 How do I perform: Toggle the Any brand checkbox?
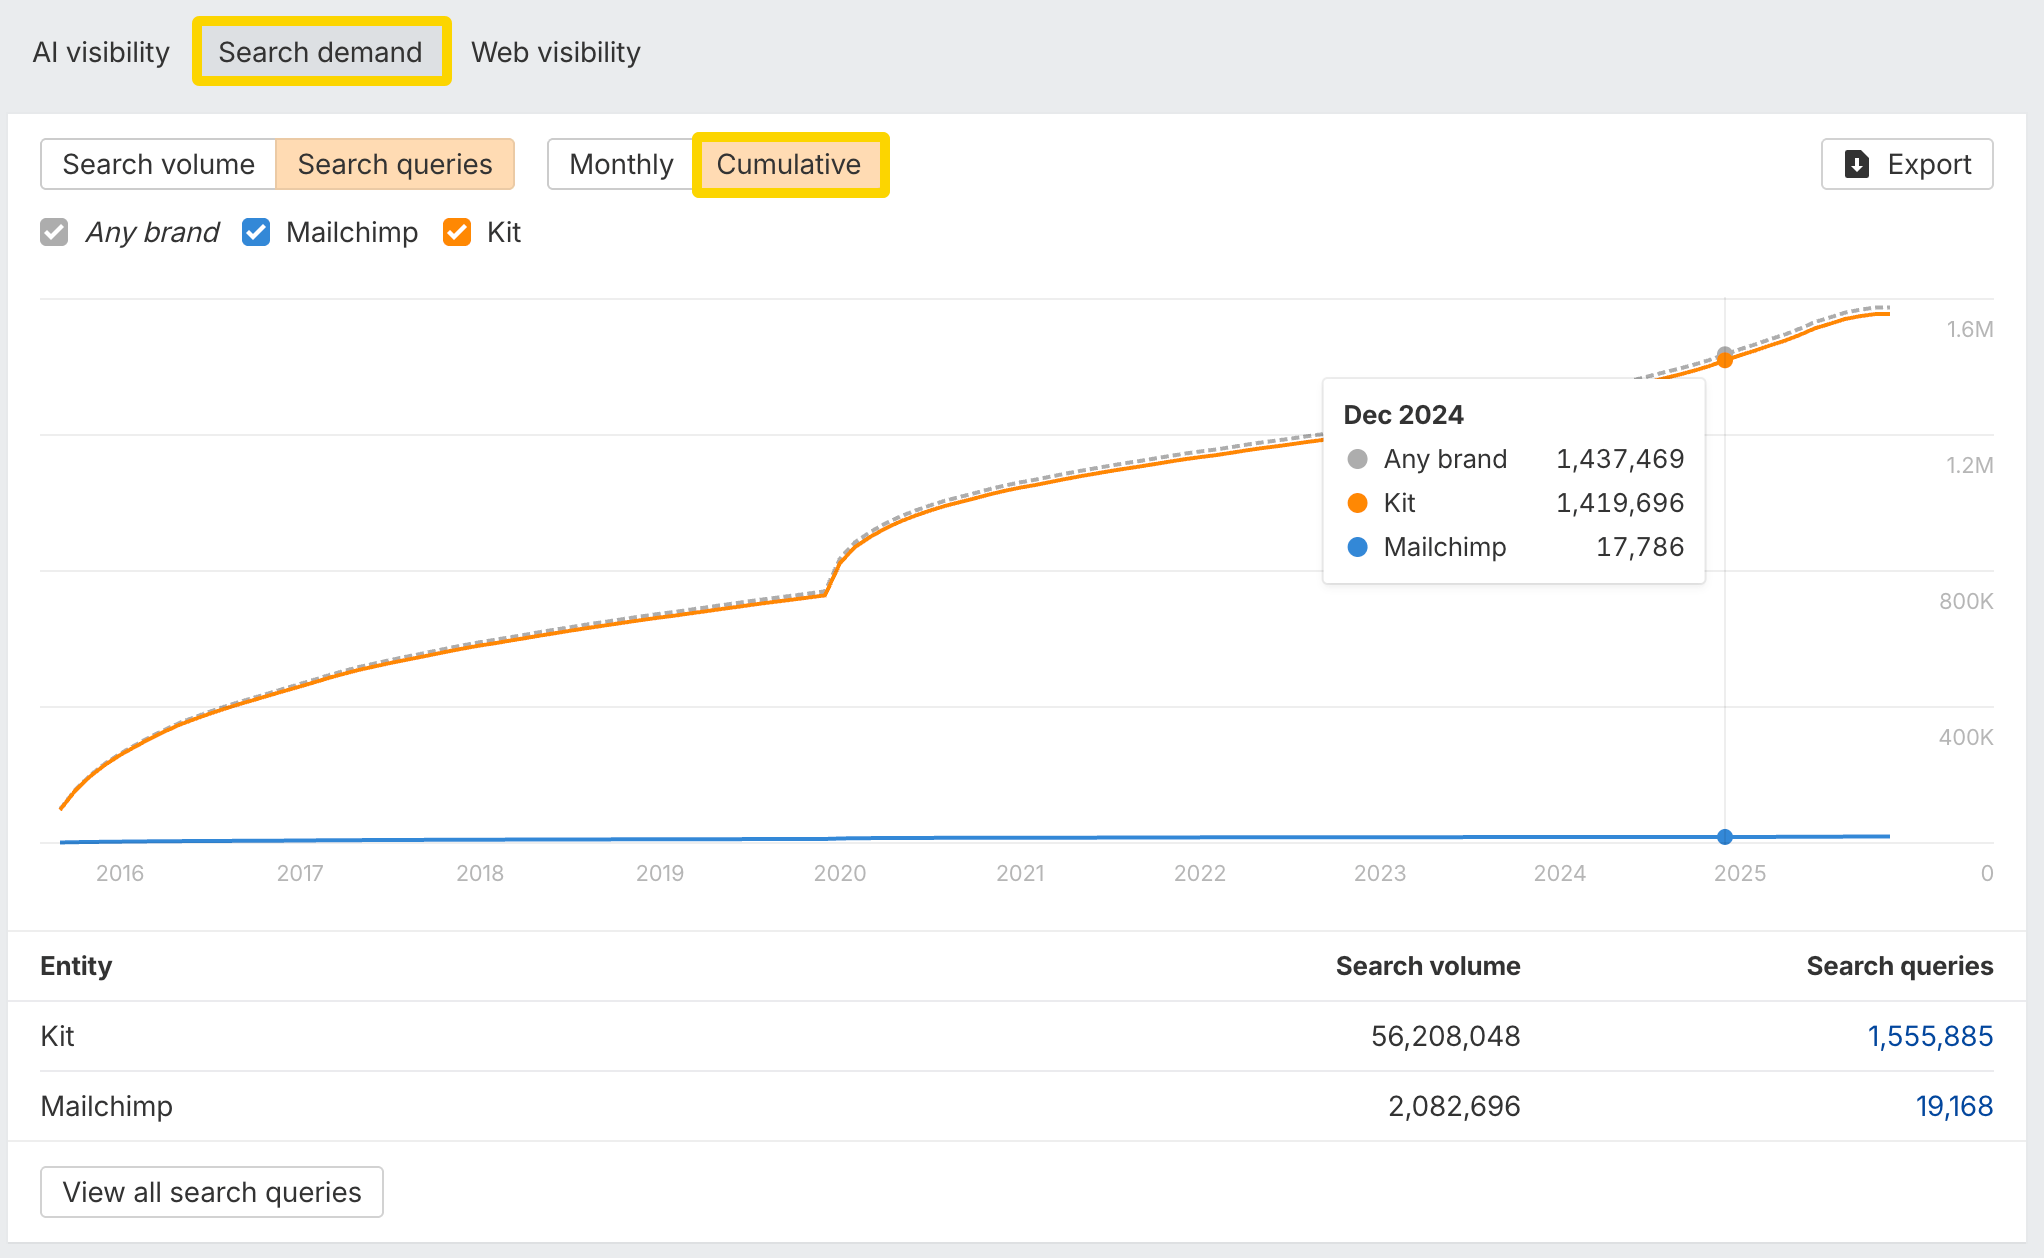pos(54,232)
